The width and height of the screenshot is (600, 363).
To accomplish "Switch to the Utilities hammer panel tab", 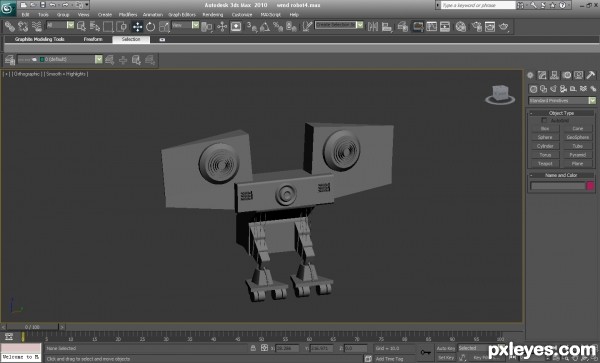I will point(590,75).
